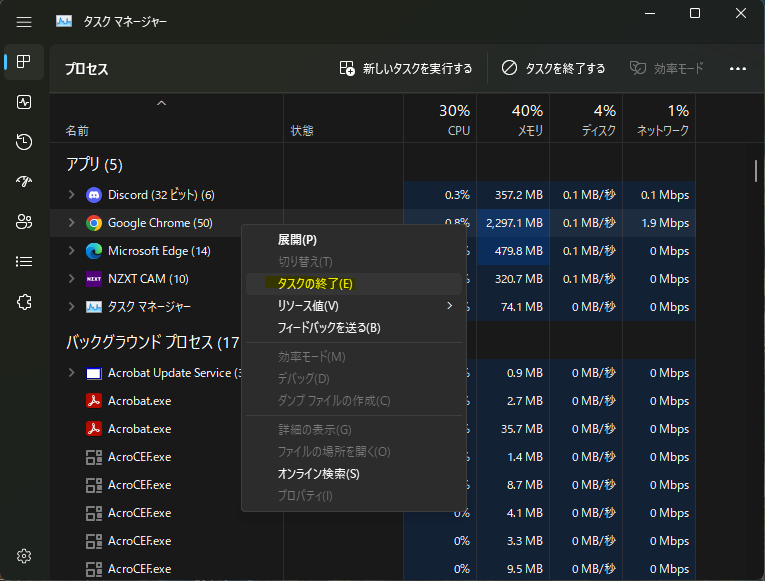
Task: Click 効率モード toolbar button
Action: 666,68
